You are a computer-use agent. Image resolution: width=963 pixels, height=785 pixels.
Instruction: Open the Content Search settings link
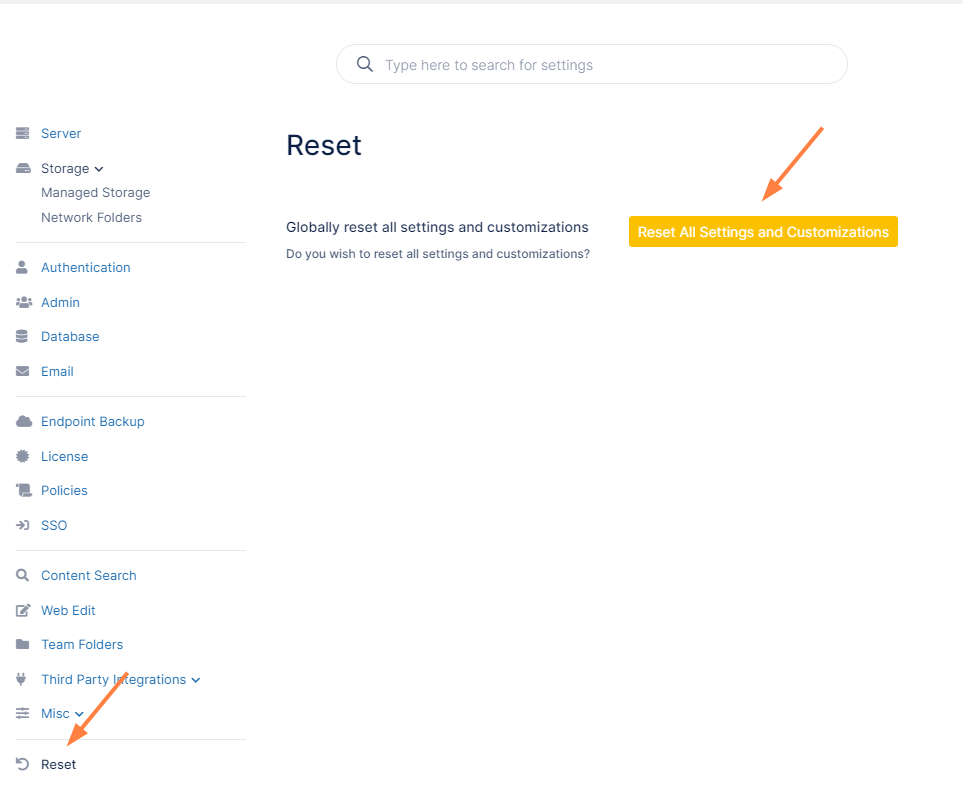coord(88,575)
